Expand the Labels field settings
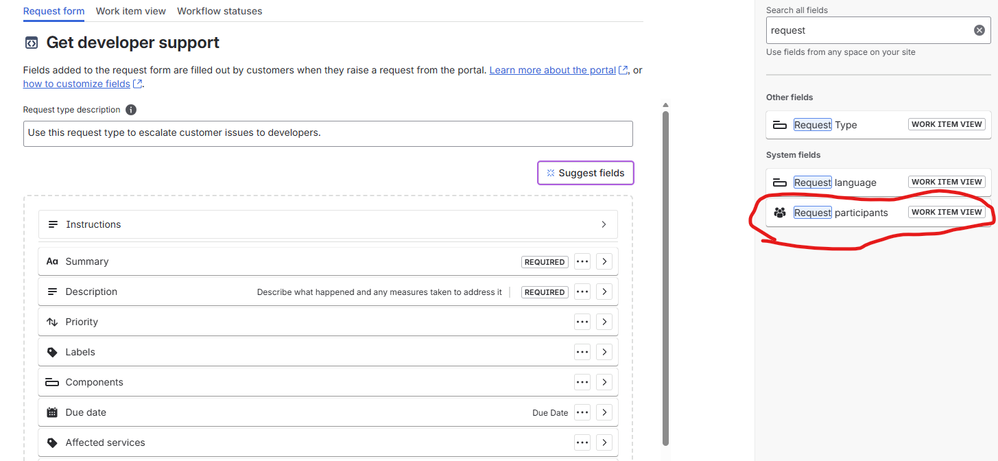This screenshot has width=998, height=461. click(x=605, y=352)
